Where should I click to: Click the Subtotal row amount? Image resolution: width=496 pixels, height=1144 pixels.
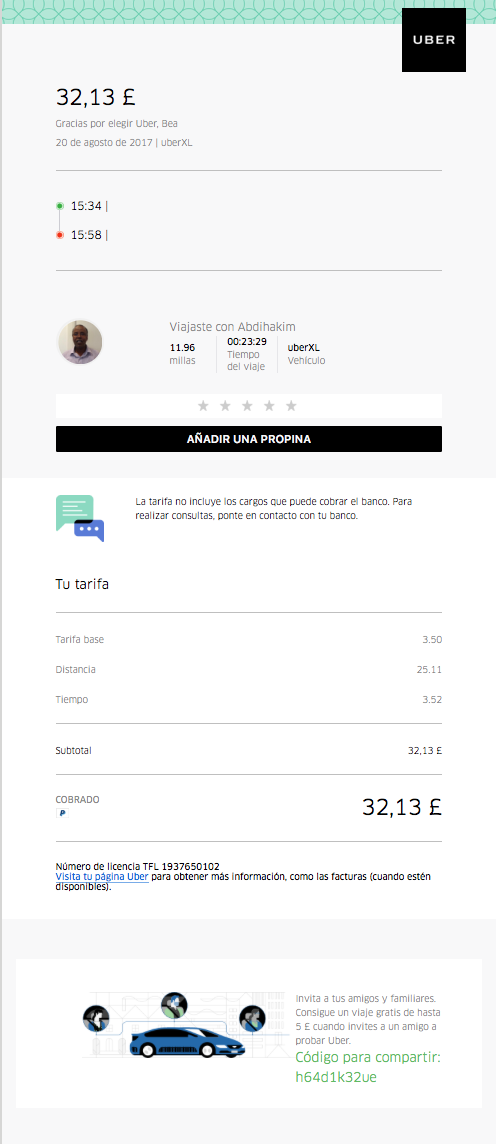click(425, 750)
